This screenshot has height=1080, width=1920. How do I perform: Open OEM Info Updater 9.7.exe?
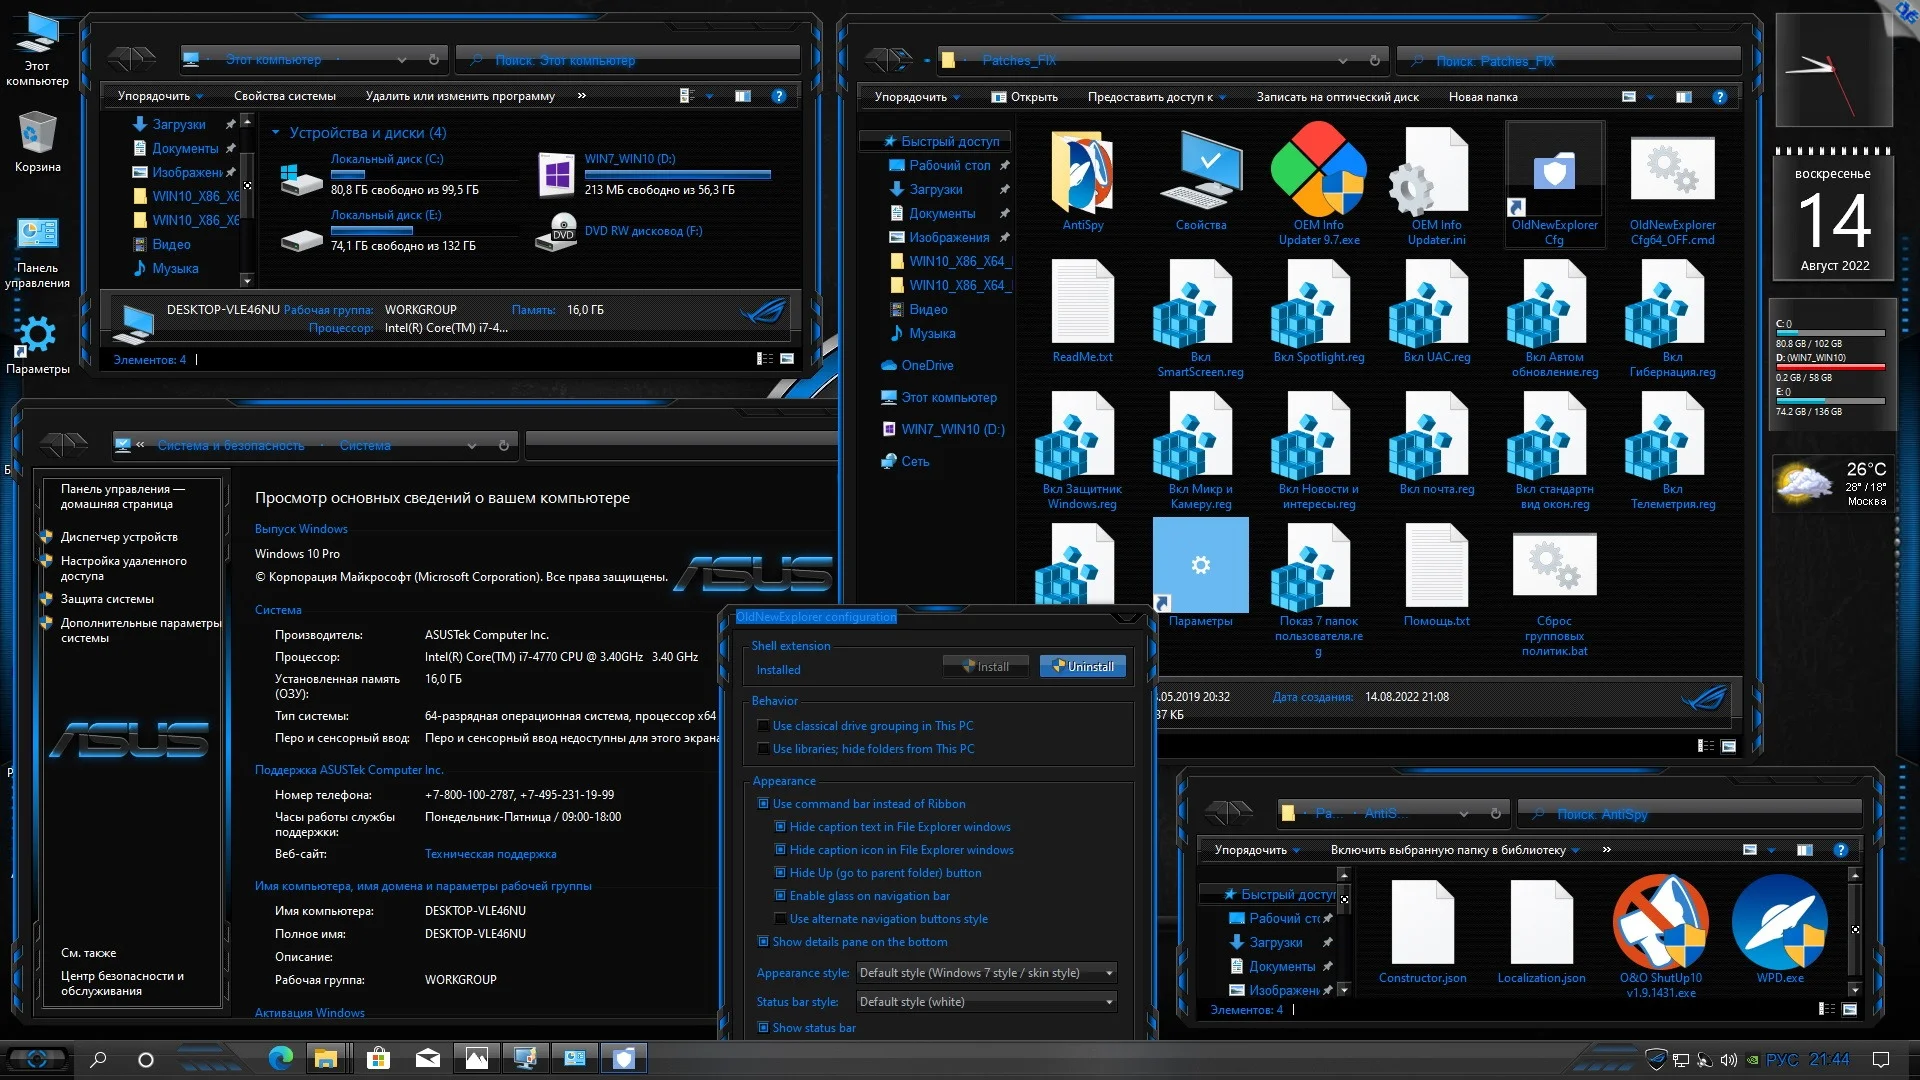tap(1318, 172)
